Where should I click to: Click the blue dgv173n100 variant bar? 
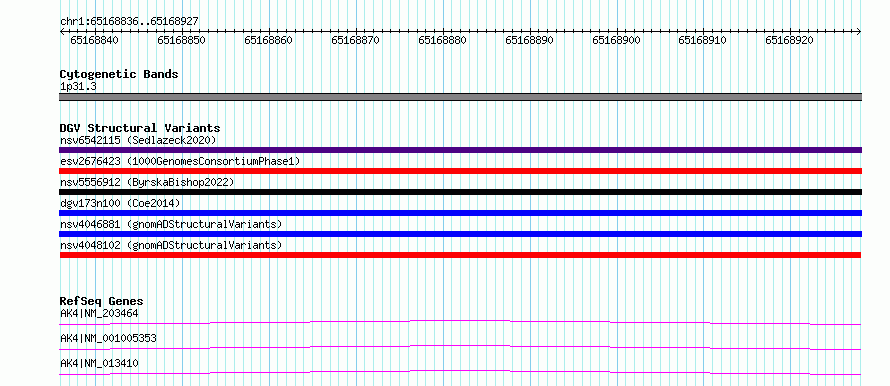tap(460, 213)
